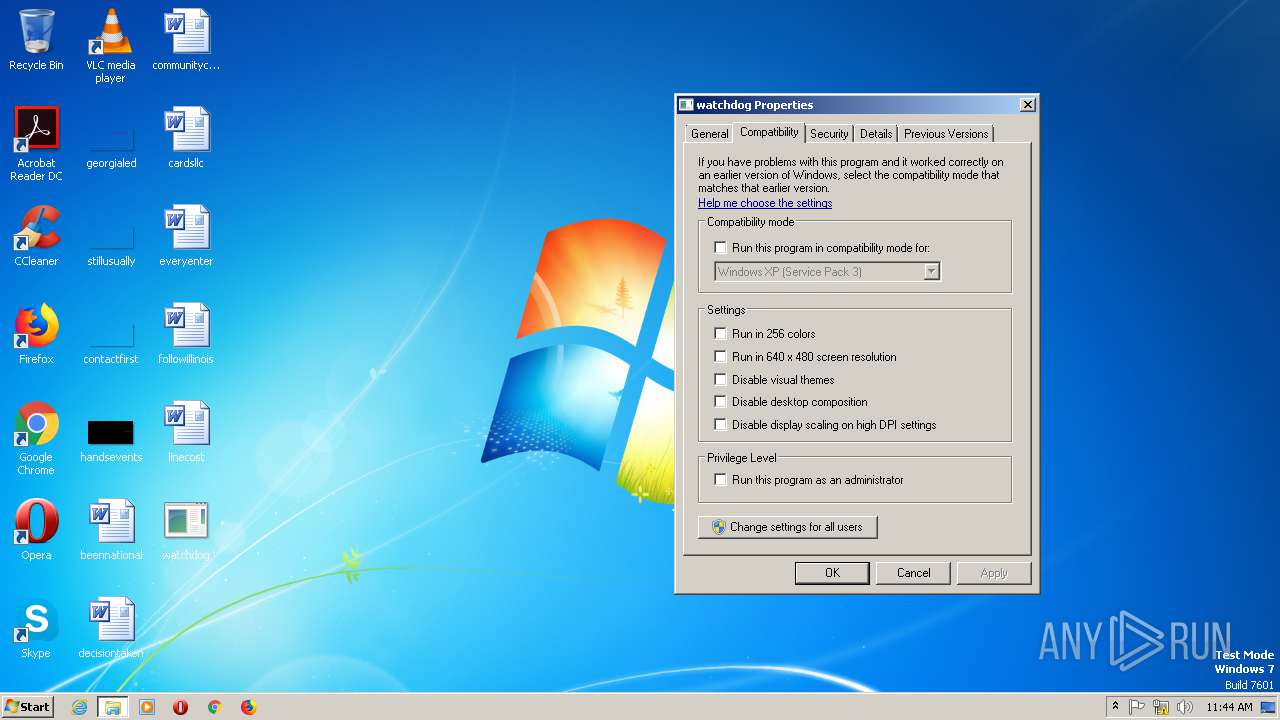Check Disable visual themes
Viewport: 1280px width, 720px height.
[720, 380]
